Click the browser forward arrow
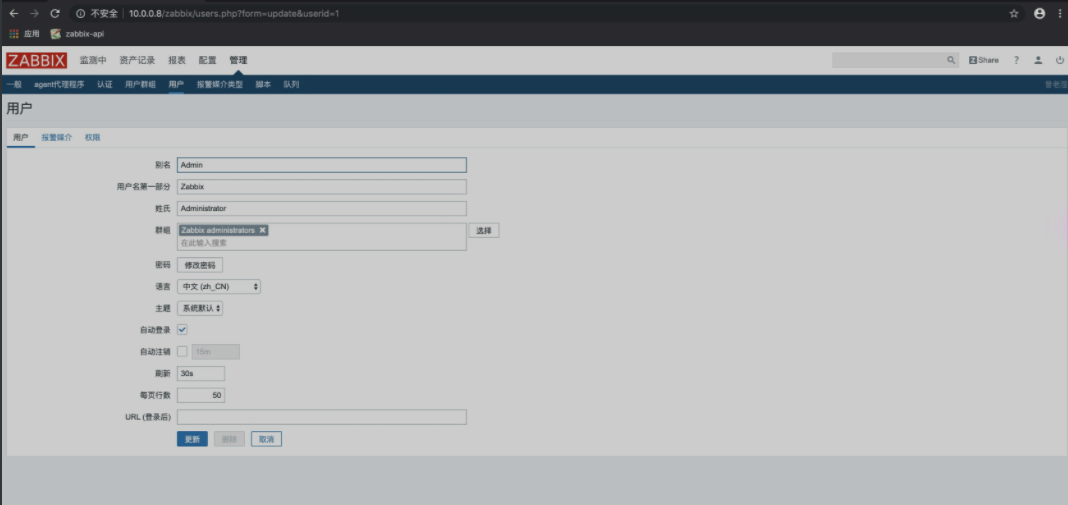Image resolution: width=1068 pixels, height=505 pixels. pyautogui.click(x=34, y=14)
